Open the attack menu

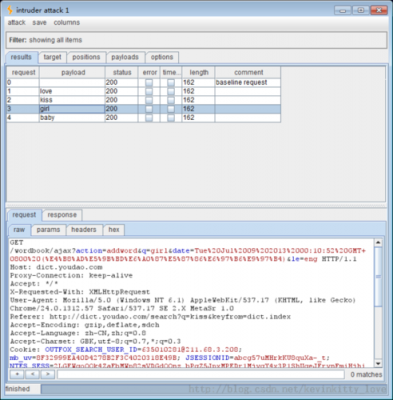(16, 23)
